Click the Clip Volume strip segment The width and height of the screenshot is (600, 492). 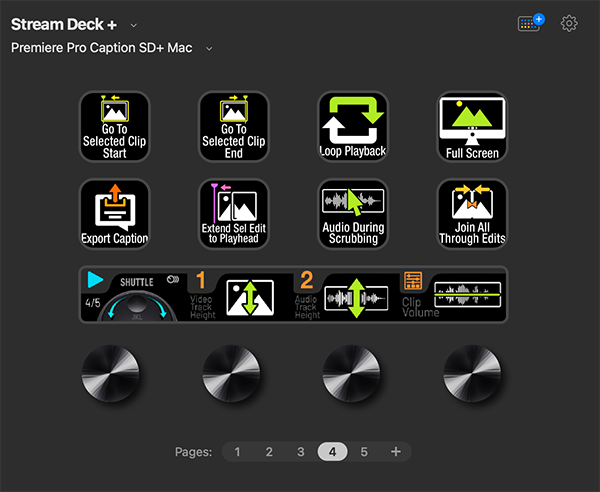pos(453,295)
